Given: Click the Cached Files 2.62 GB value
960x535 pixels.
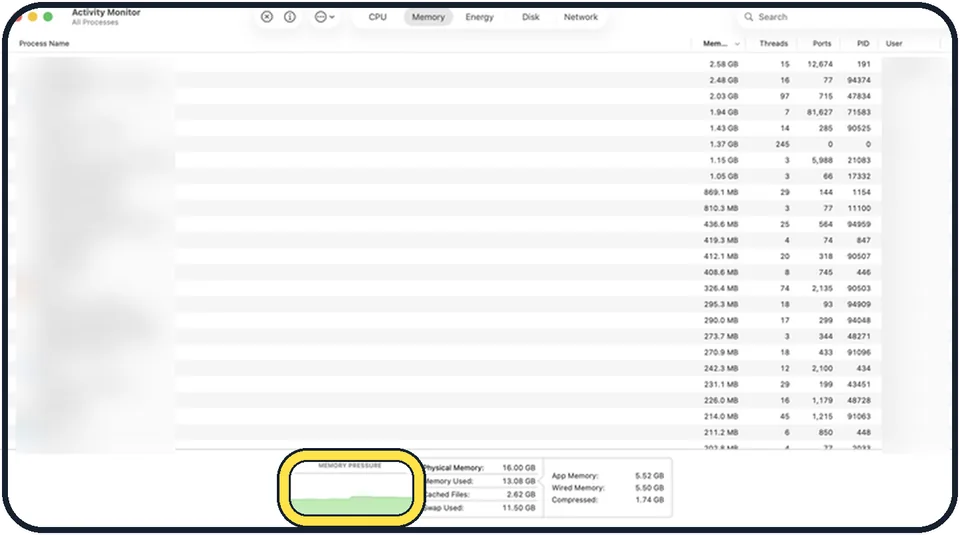Looking at the screenshot, I should pos(521,495).
